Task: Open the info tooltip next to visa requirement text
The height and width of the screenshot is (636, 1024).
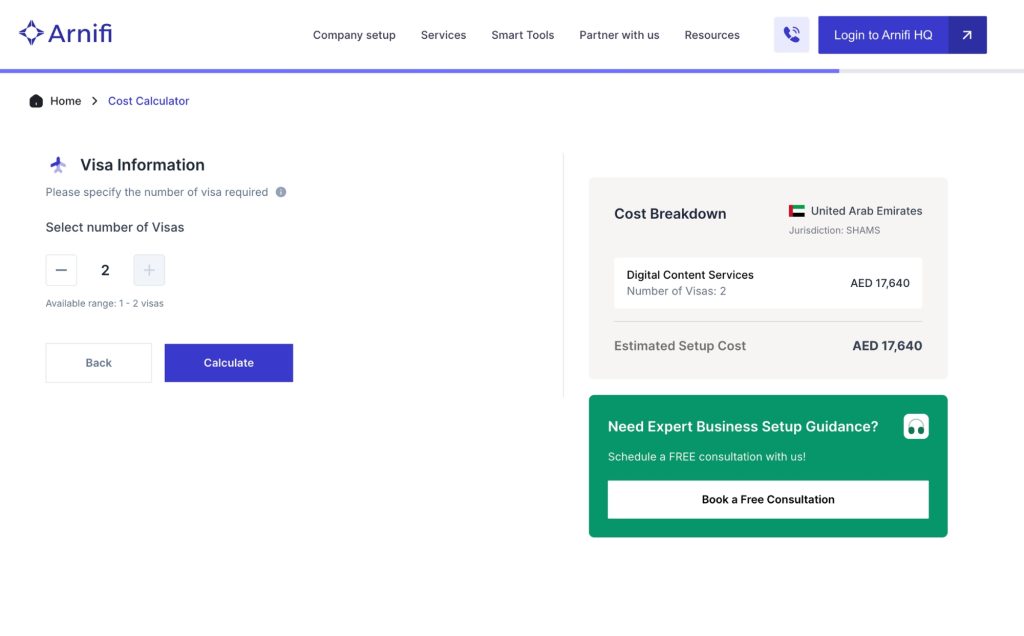Action: point(281,191)
